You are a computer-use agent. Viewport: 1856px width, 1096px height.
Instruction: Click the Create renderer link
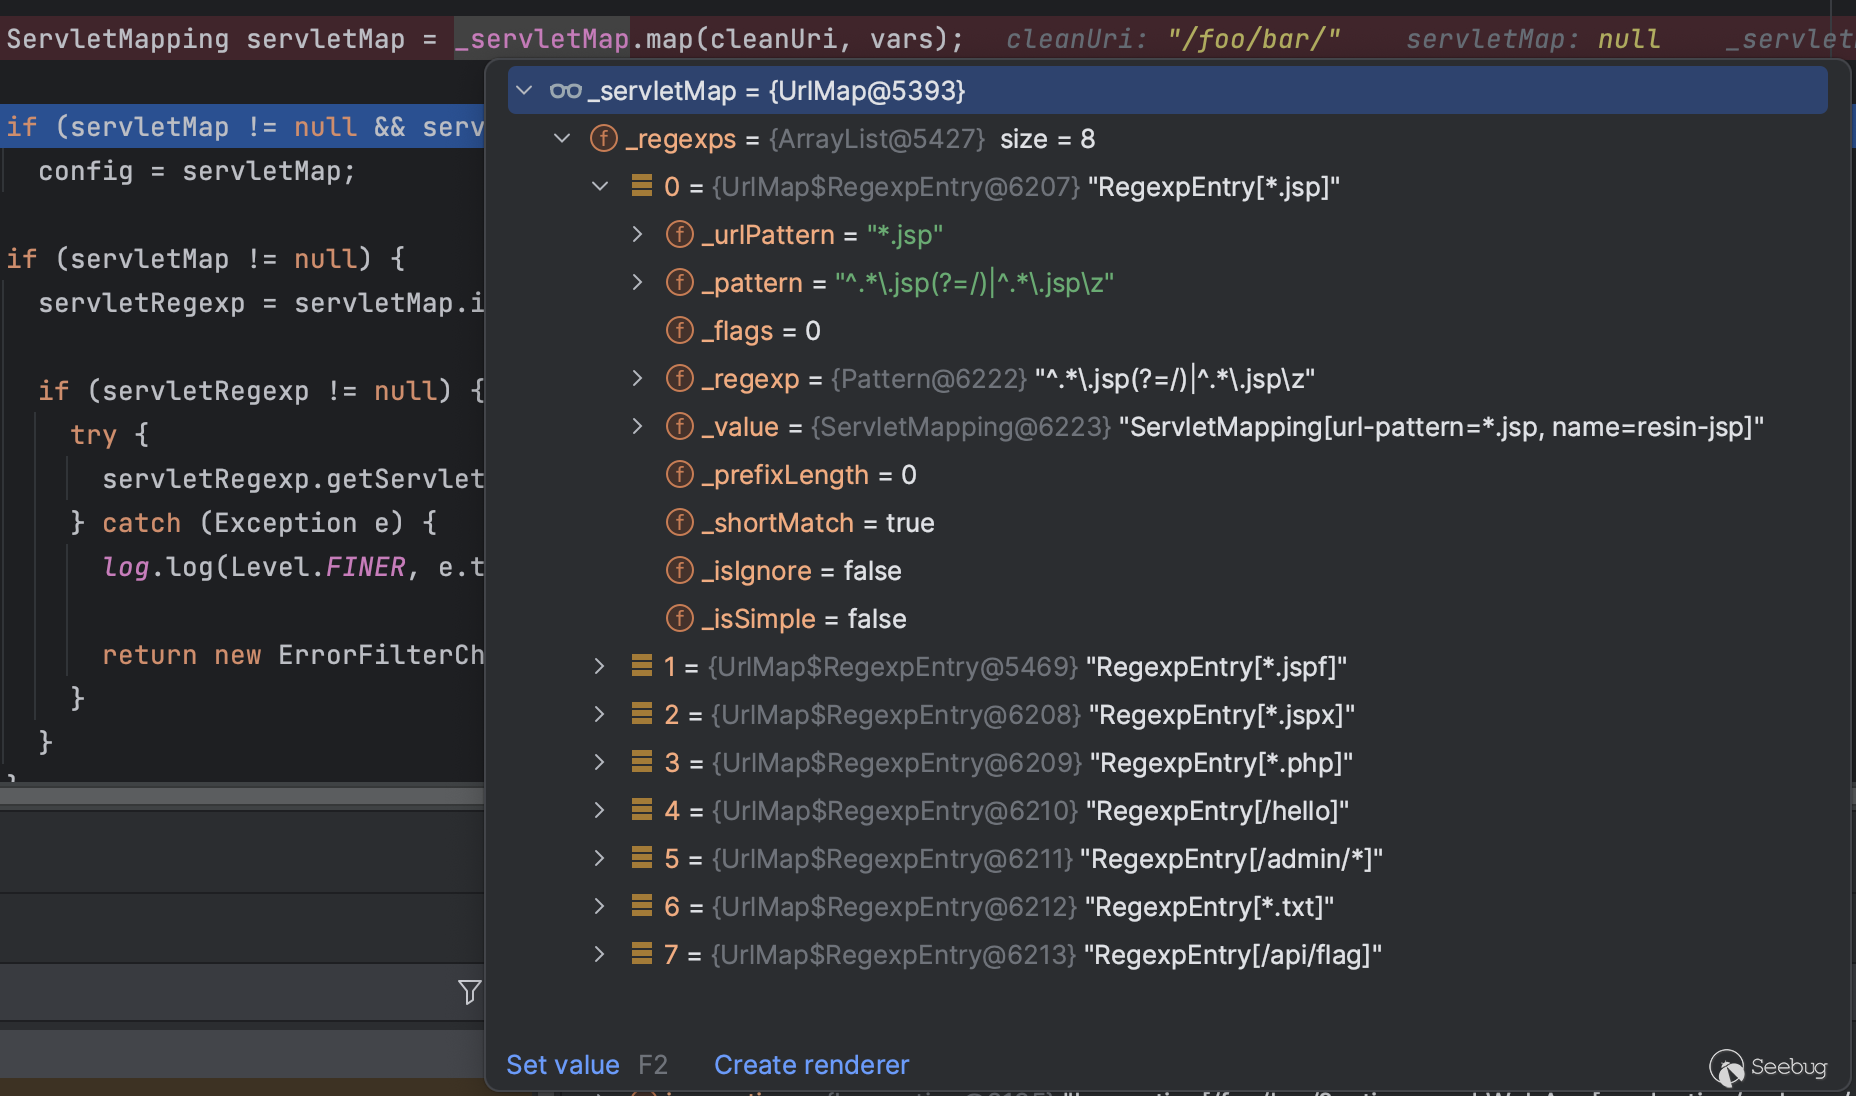pyautogui.click(x=811, y=1065)
